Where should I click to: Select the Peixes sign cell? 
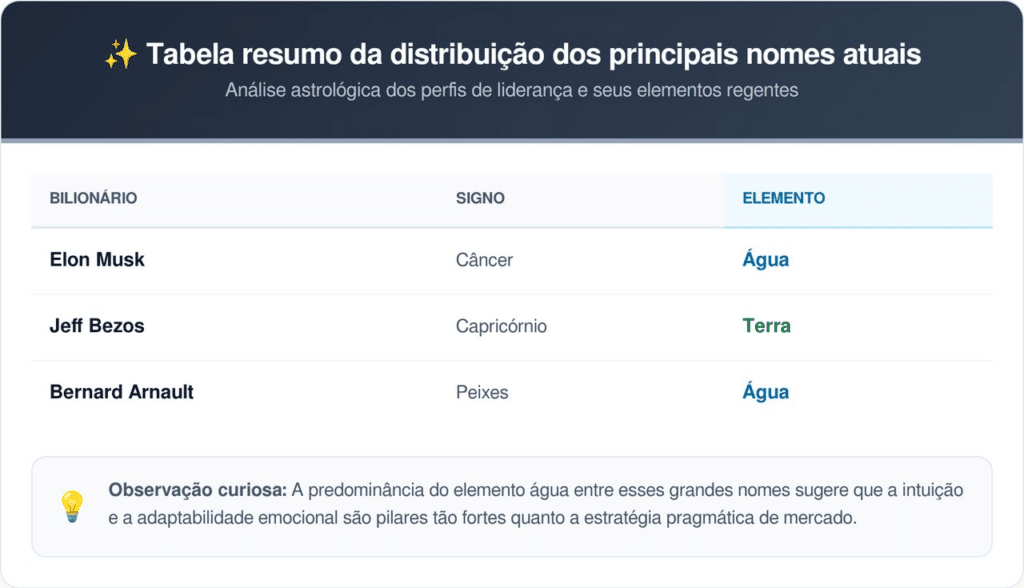click(482, 392)
